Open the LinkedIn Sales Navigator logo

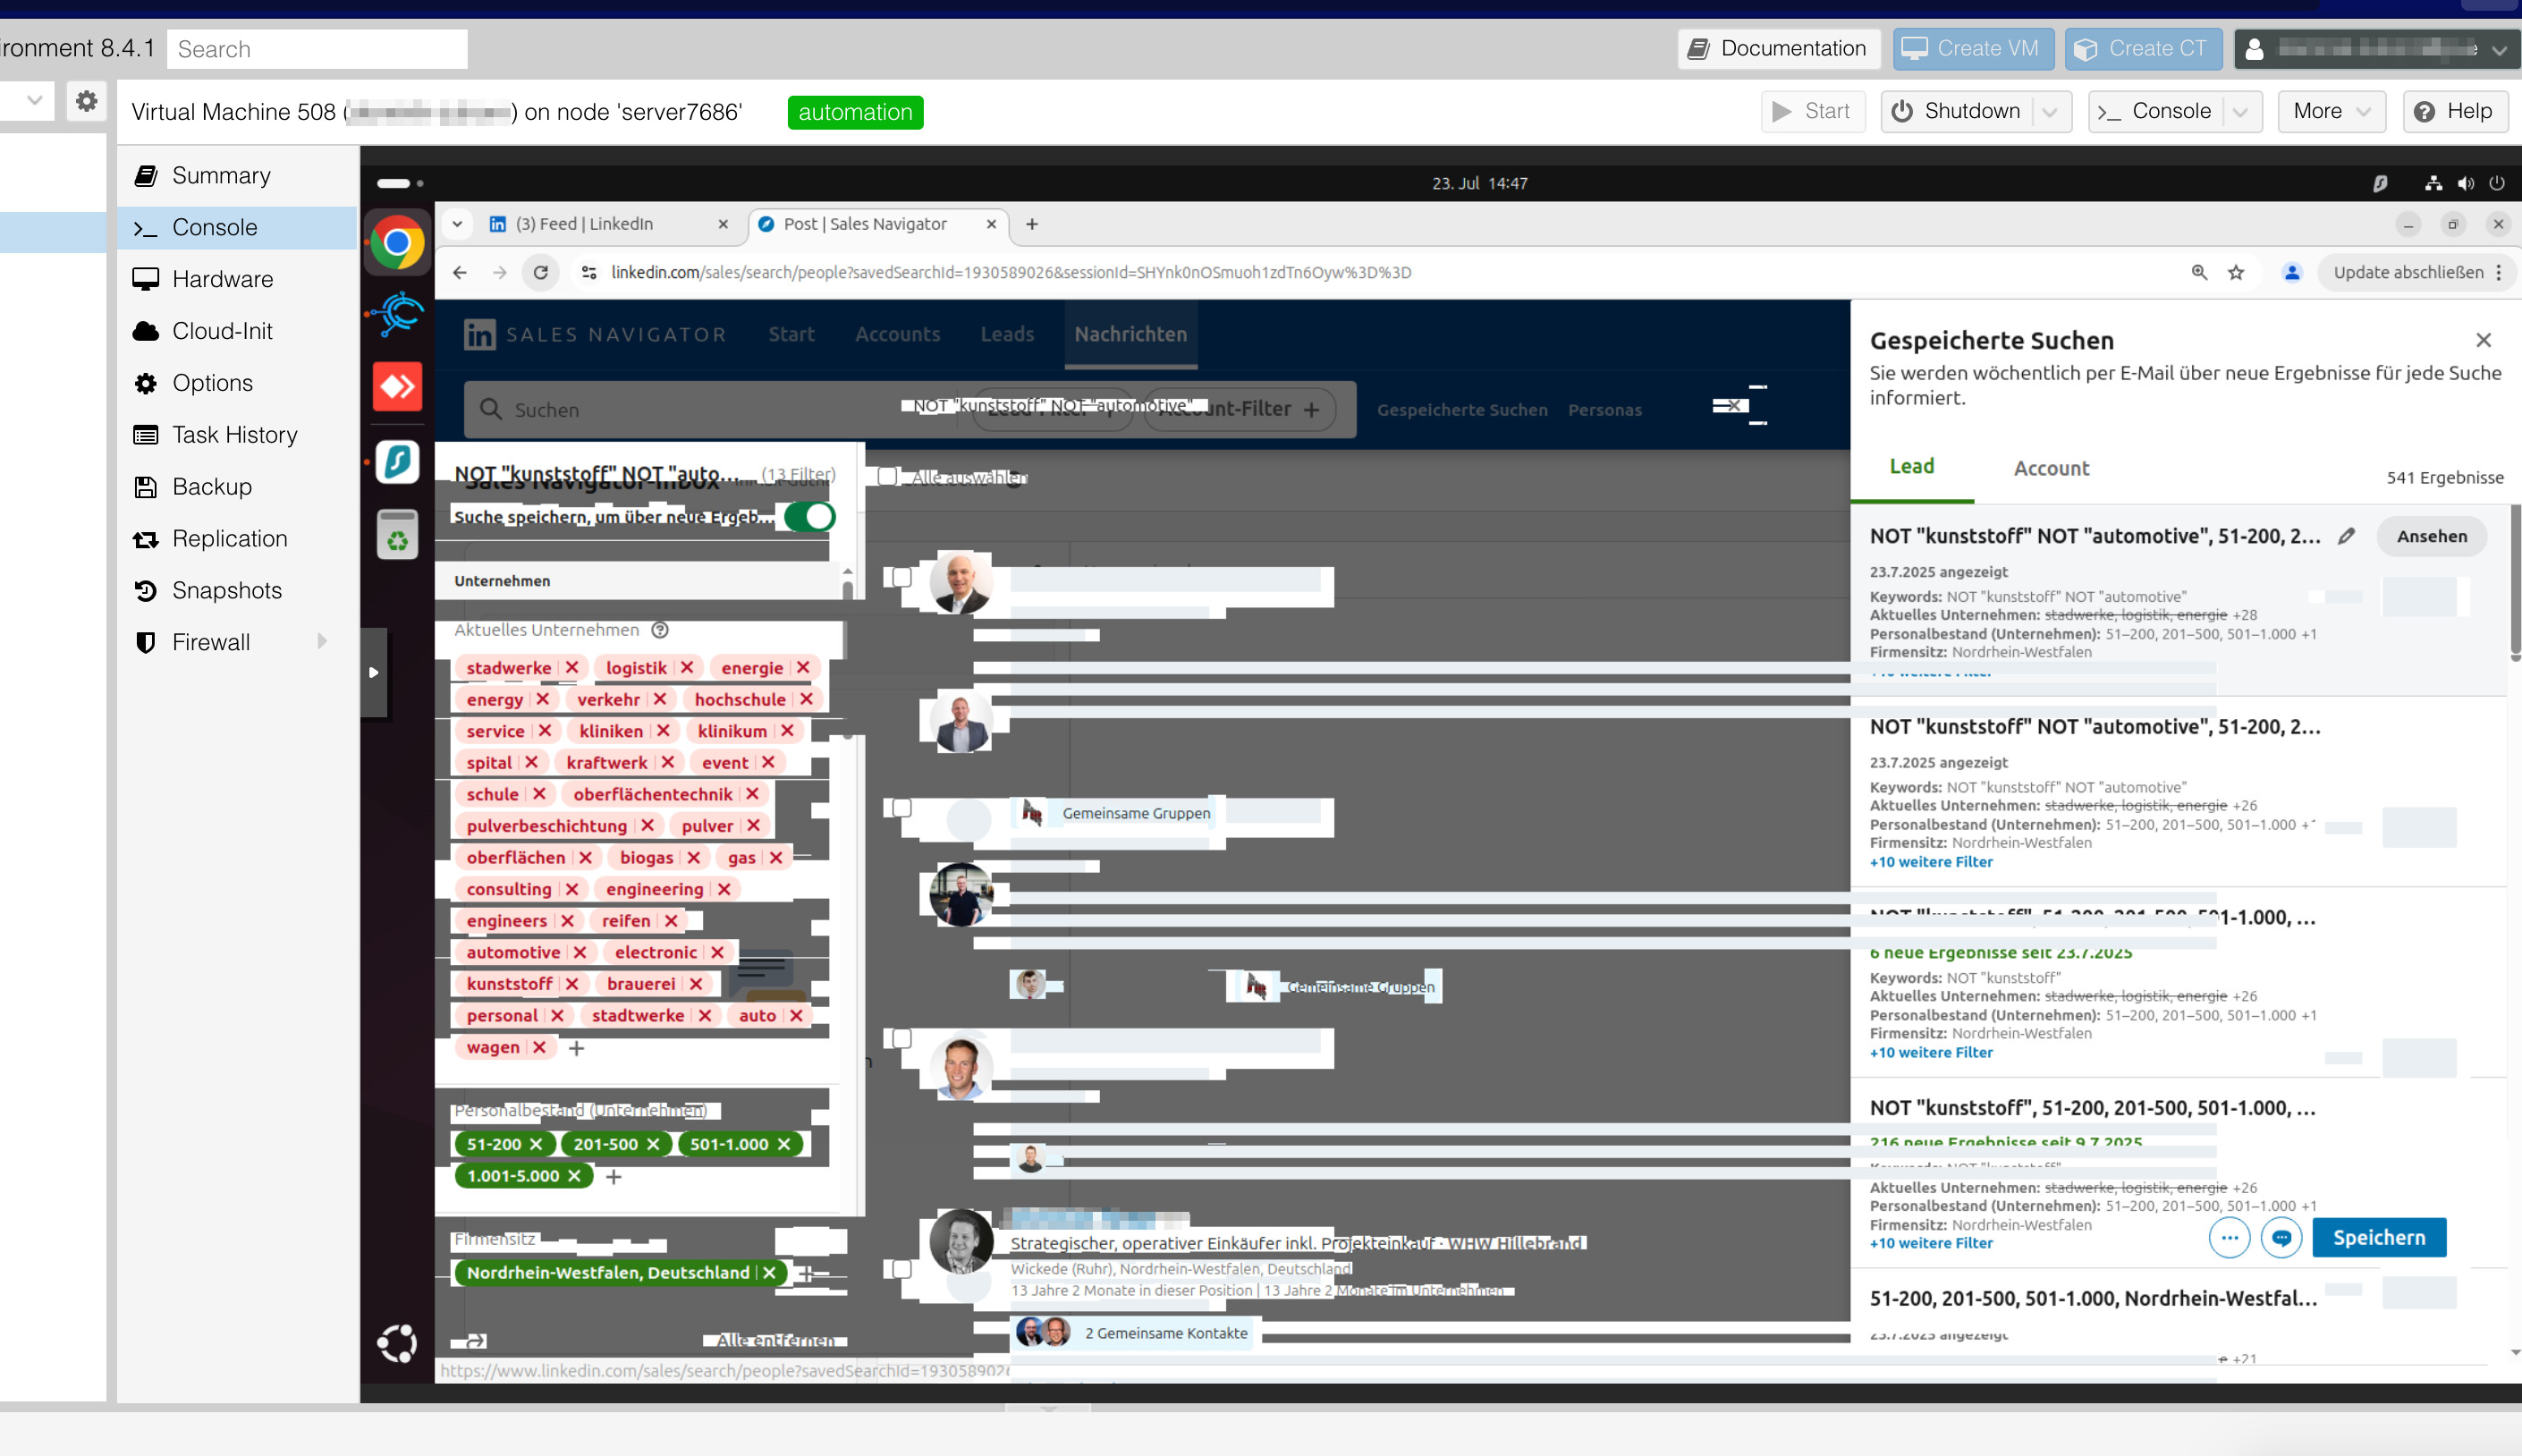tap(479, 335)
